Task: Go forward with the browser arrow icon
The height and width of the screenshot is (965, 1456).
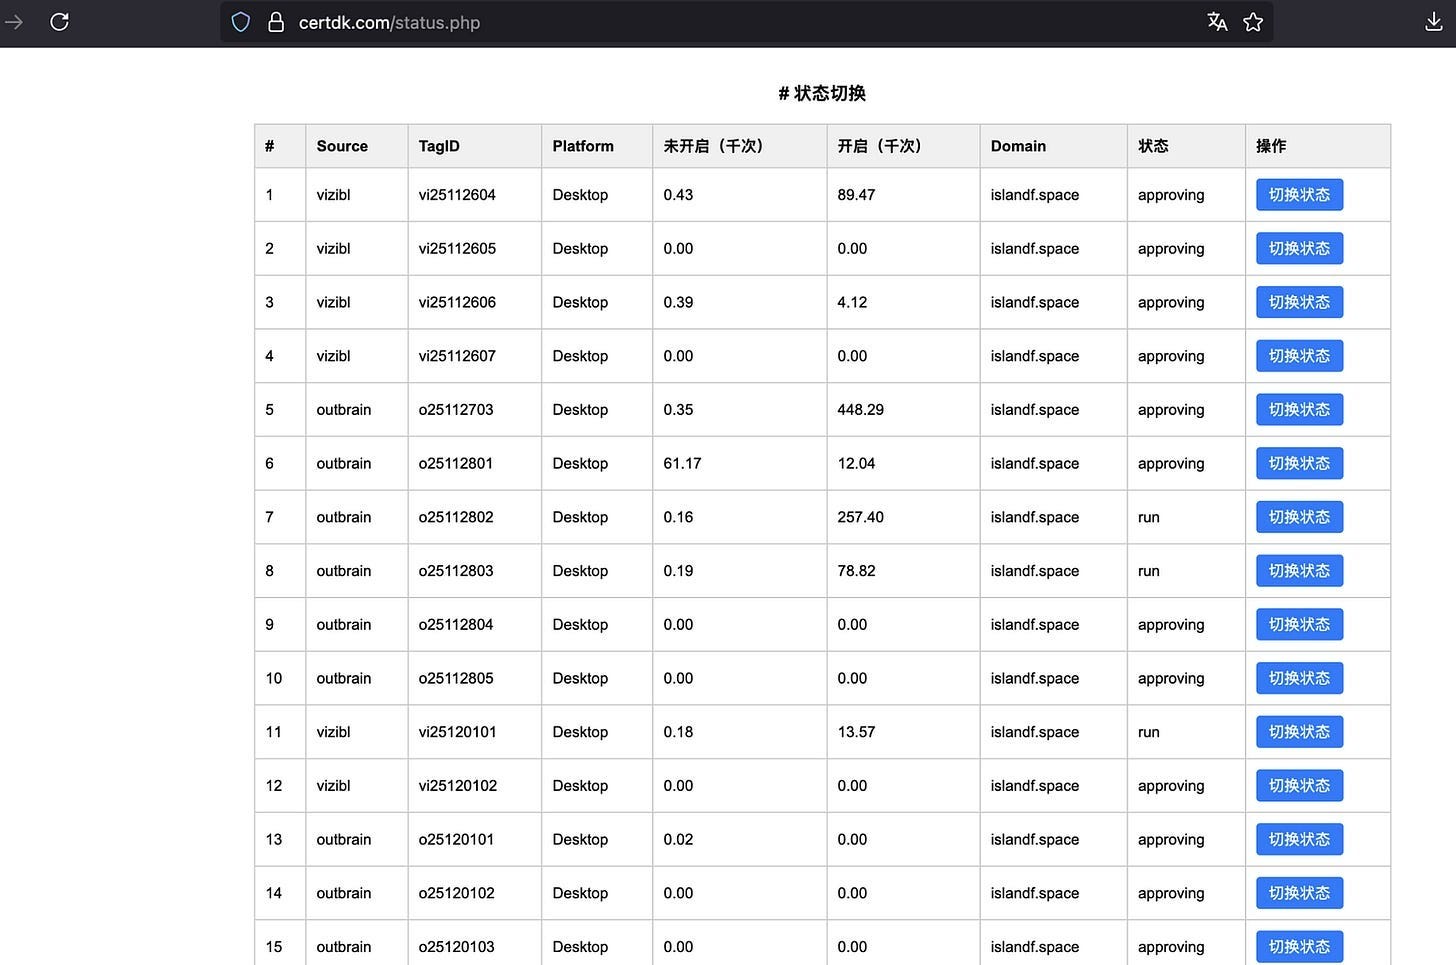Action: click(13, 22)
